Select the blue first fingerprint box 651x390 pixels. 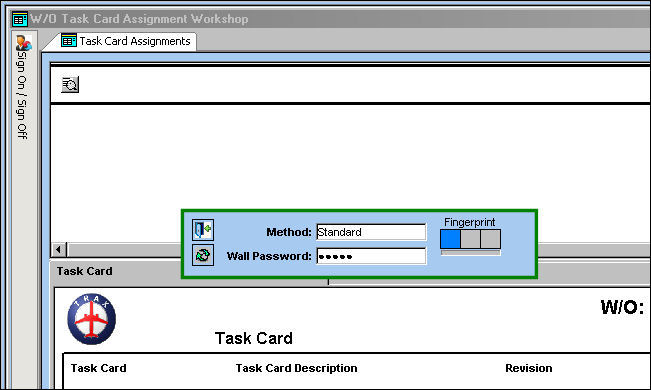pos(450,239)
